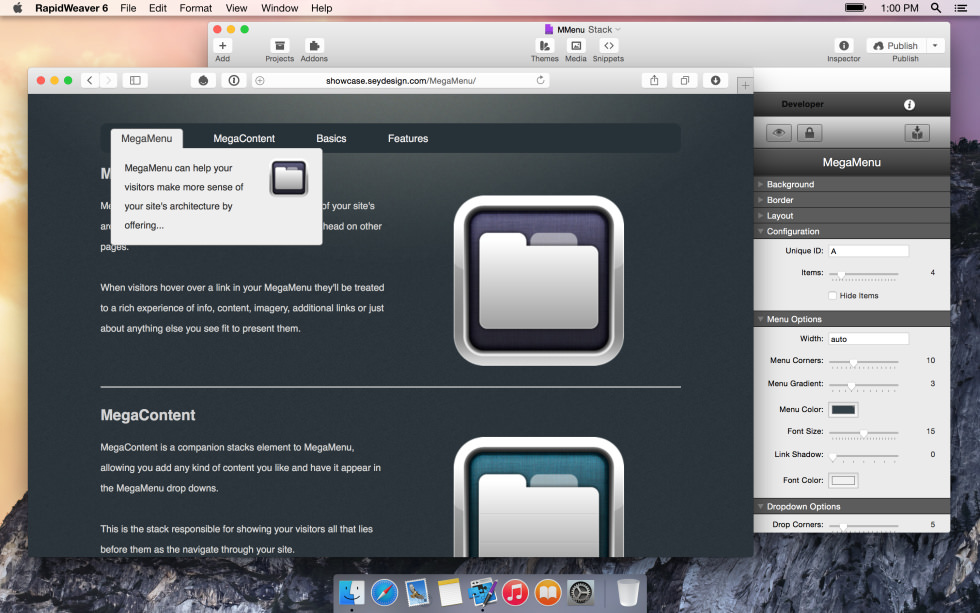Open the Format menu
The width and height of the screenshot is (980, 613).
pos(196,8)
